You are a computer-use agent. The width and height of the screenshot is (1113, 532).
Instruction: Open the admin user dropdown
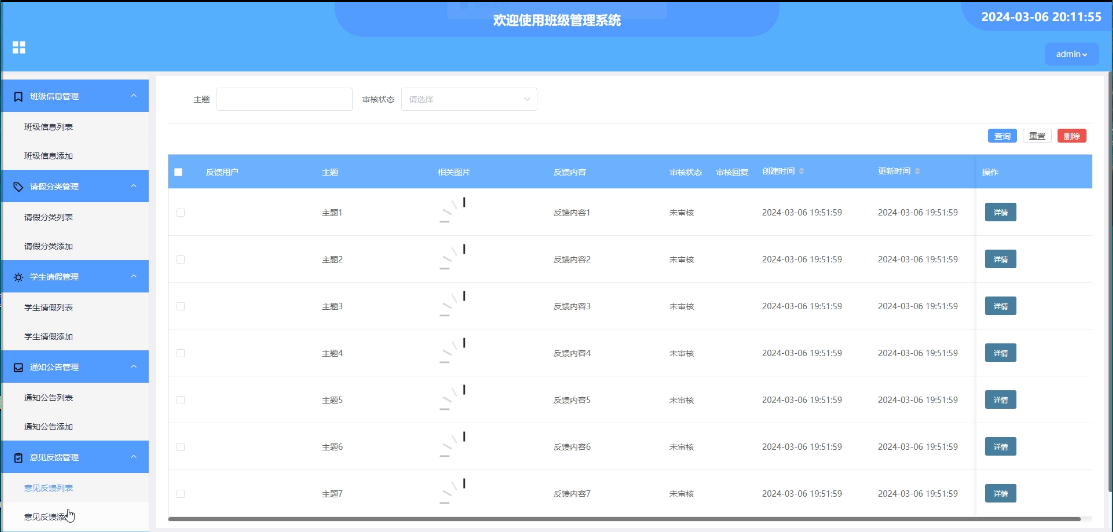1071,54
